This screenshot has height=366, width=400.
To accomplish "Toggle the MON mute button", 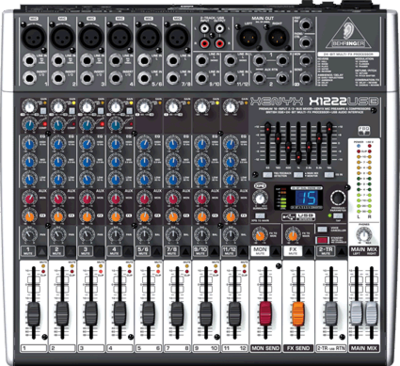I will click(260, 251).
